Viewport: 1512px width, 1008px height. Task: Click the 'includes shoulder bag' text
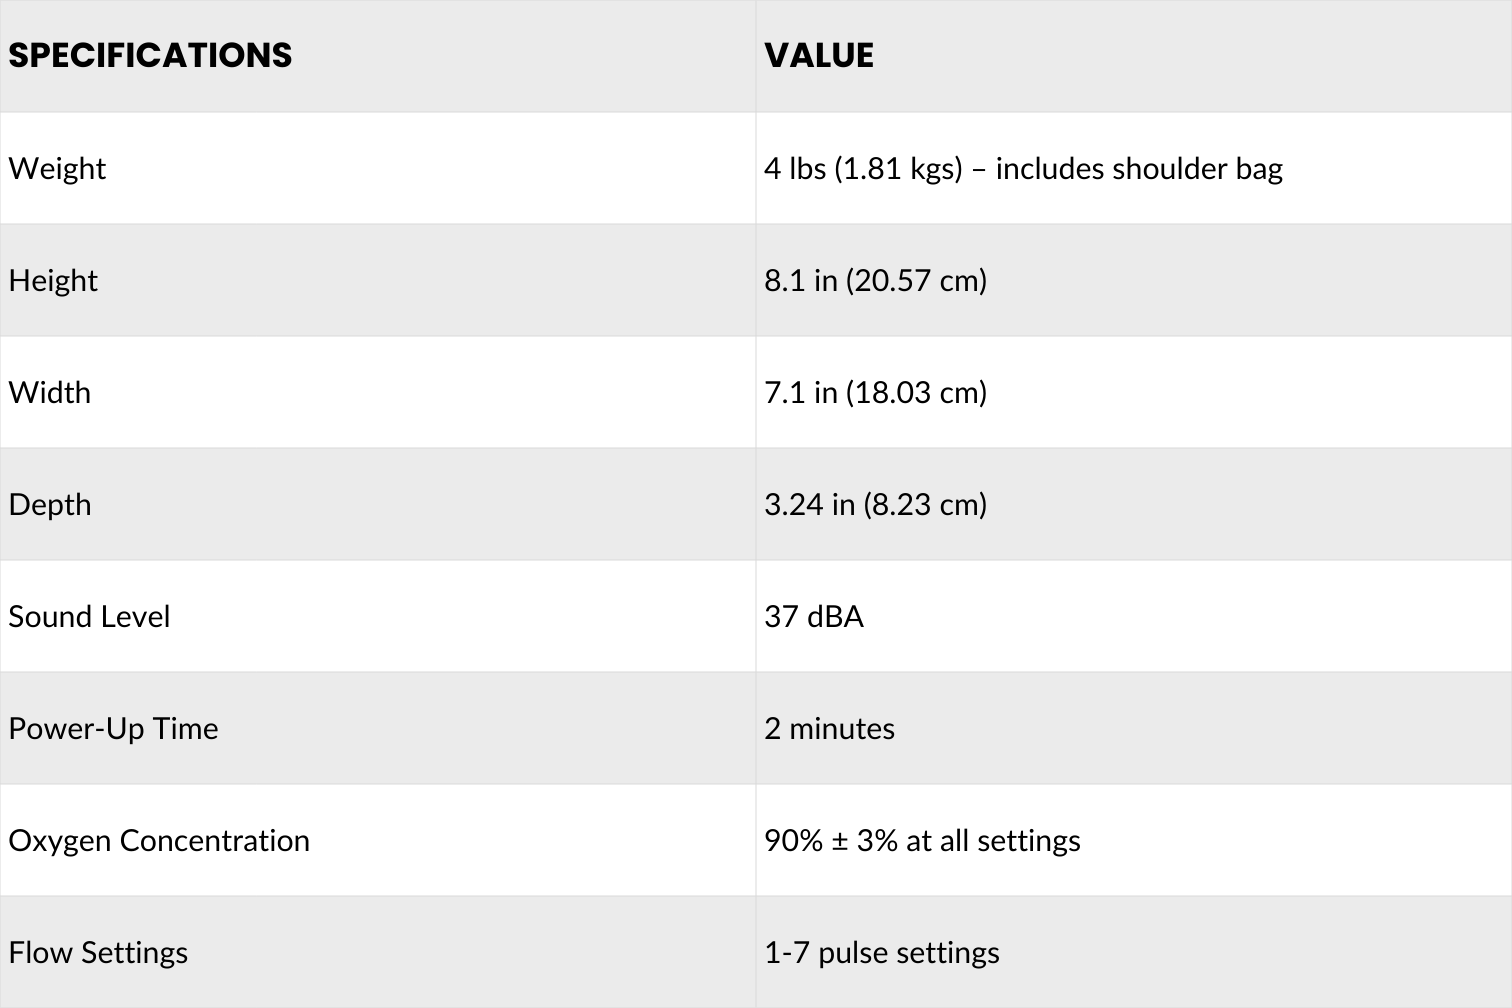point(1139,168)
